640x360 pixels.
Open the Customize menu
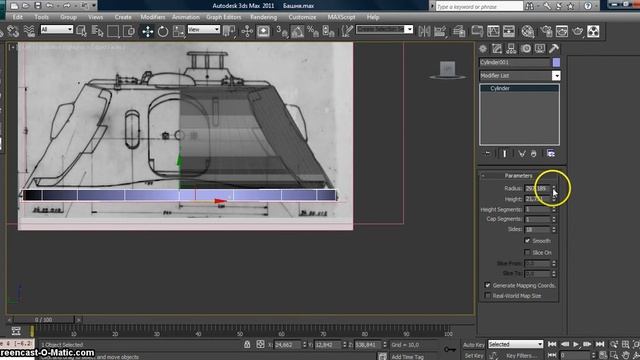click(302, 17)
